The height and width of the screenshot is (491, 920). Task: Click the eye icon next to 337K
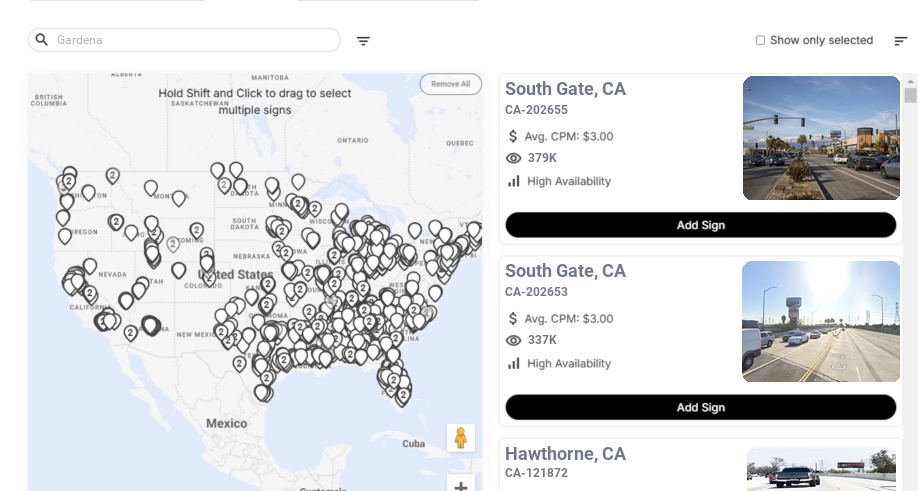pyautogui.click(x=514, y=340)
